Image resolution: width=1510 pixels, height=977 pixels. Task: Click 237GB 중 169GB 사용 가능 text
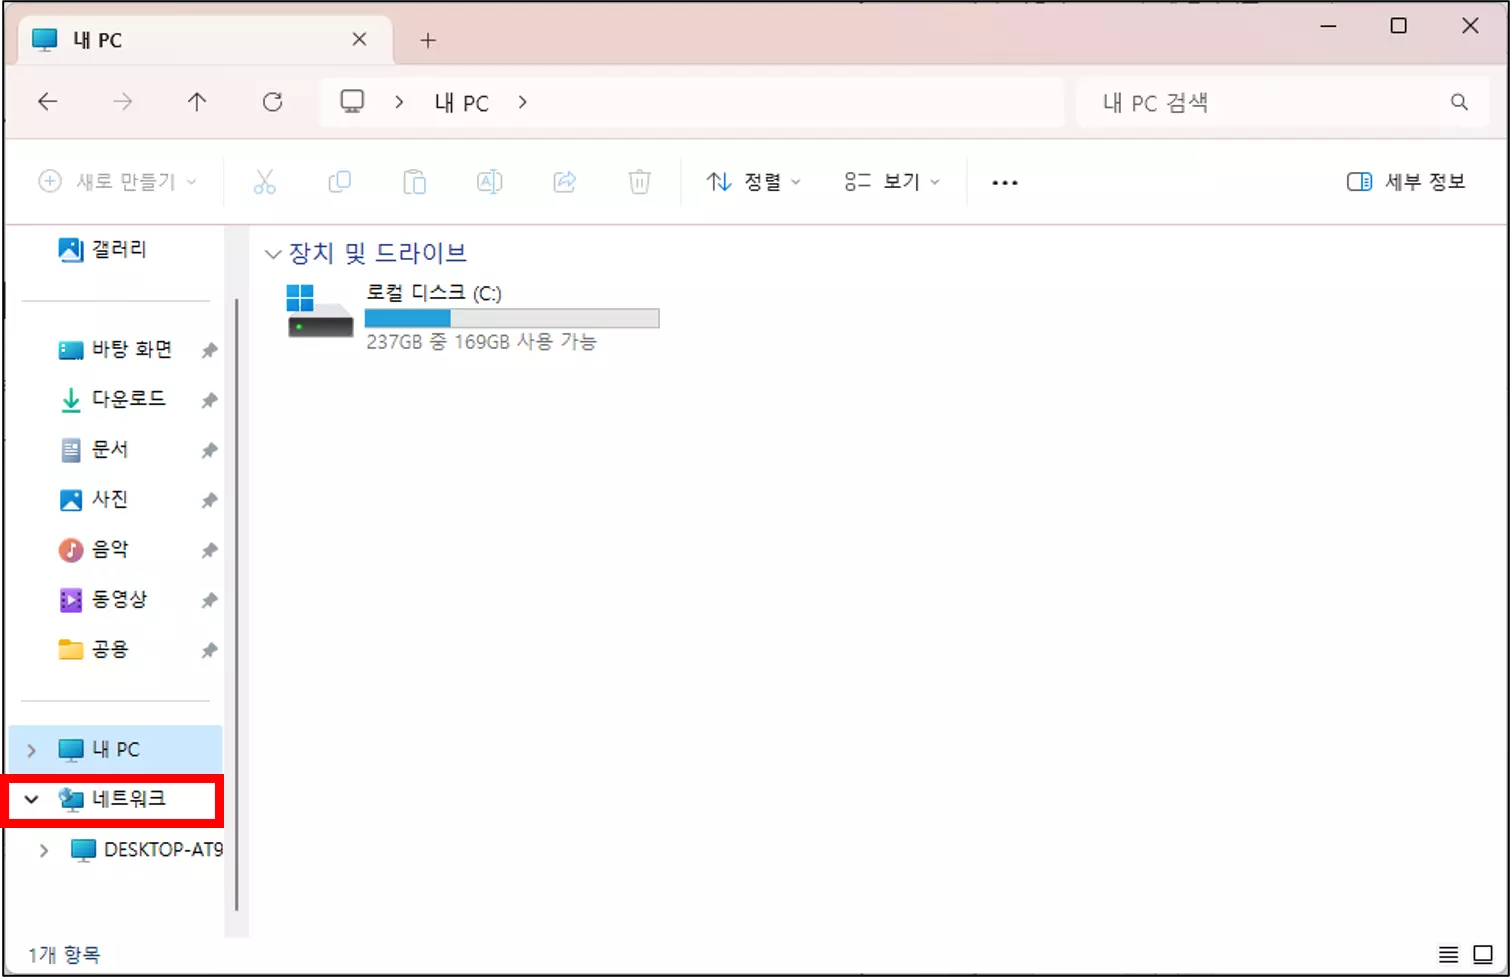(x=481, y=342)
